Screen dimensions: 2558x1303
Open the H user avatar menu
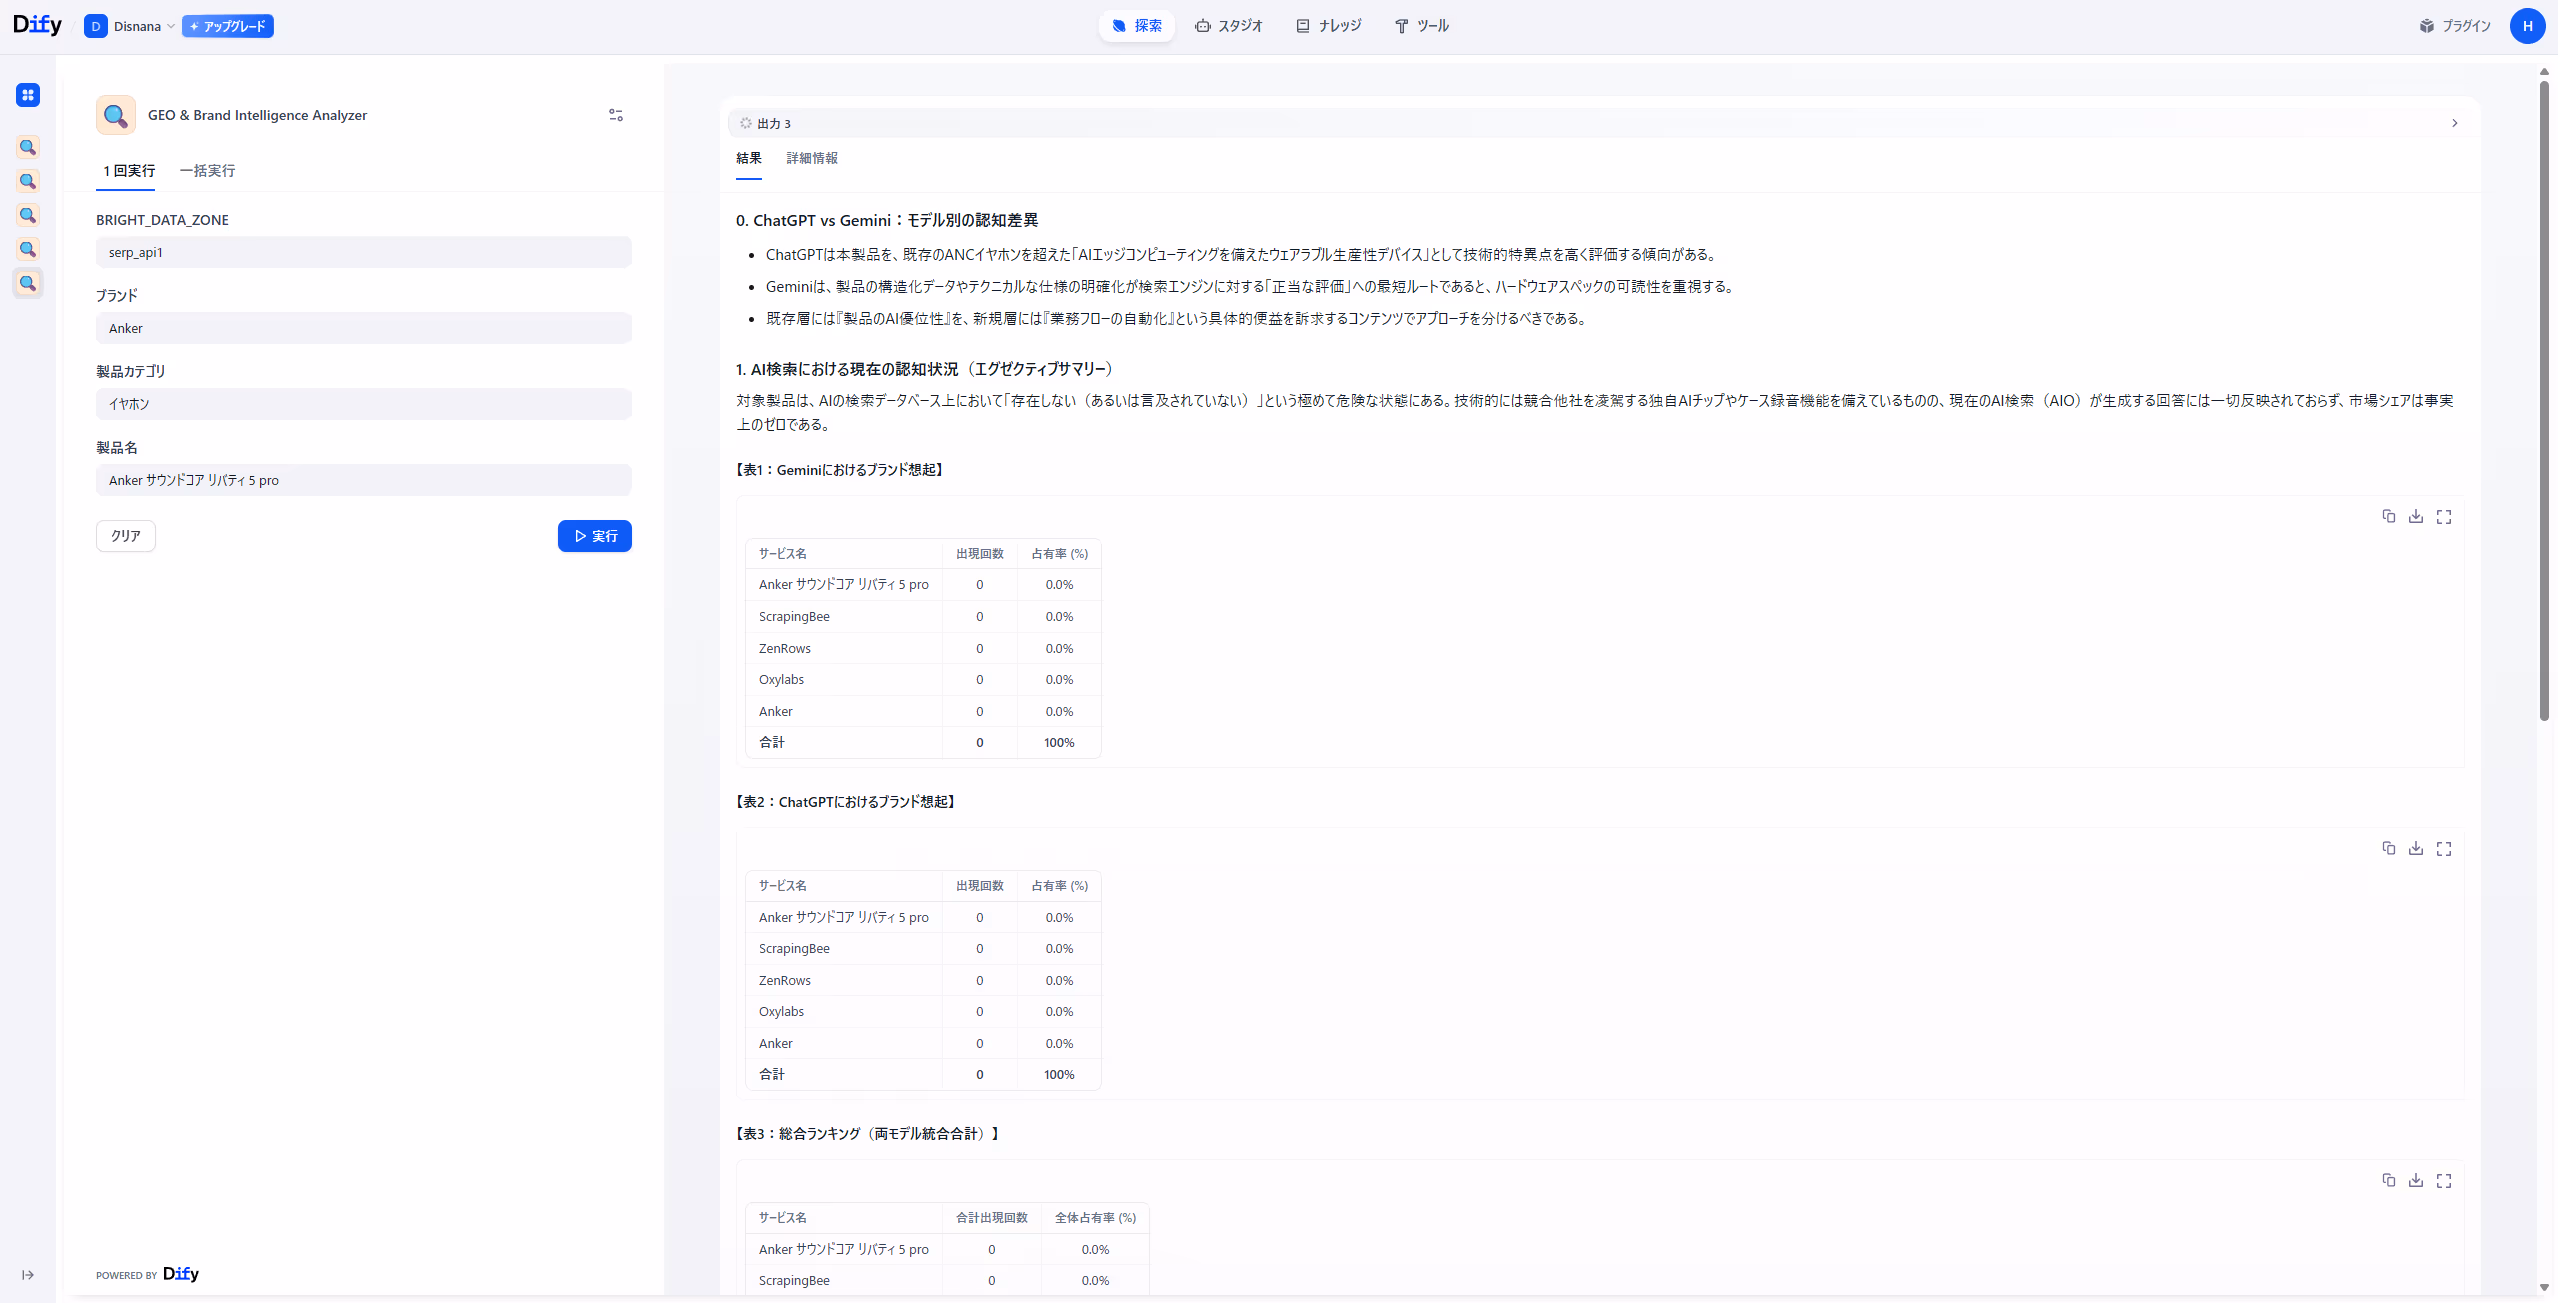tap(2527, 26)
